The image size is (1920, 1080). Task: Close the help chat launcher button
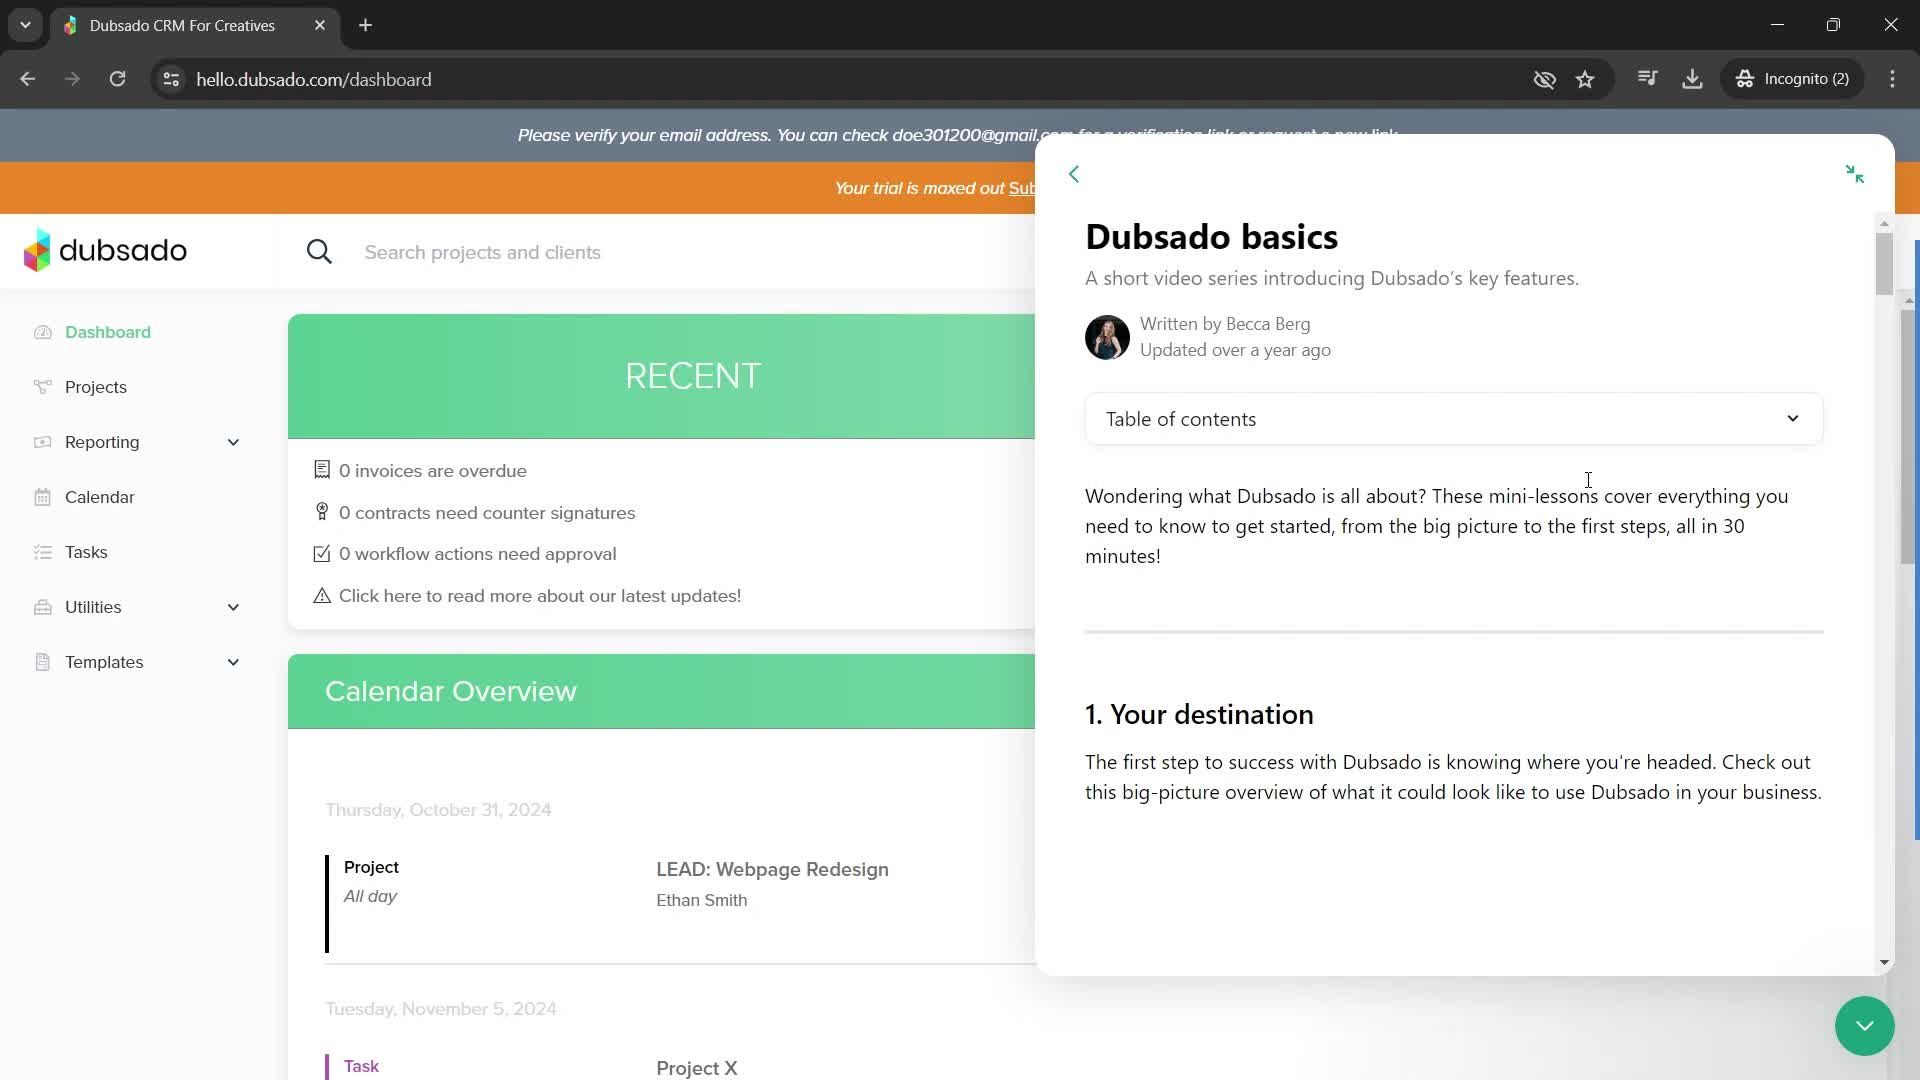pos(1864,1026)
